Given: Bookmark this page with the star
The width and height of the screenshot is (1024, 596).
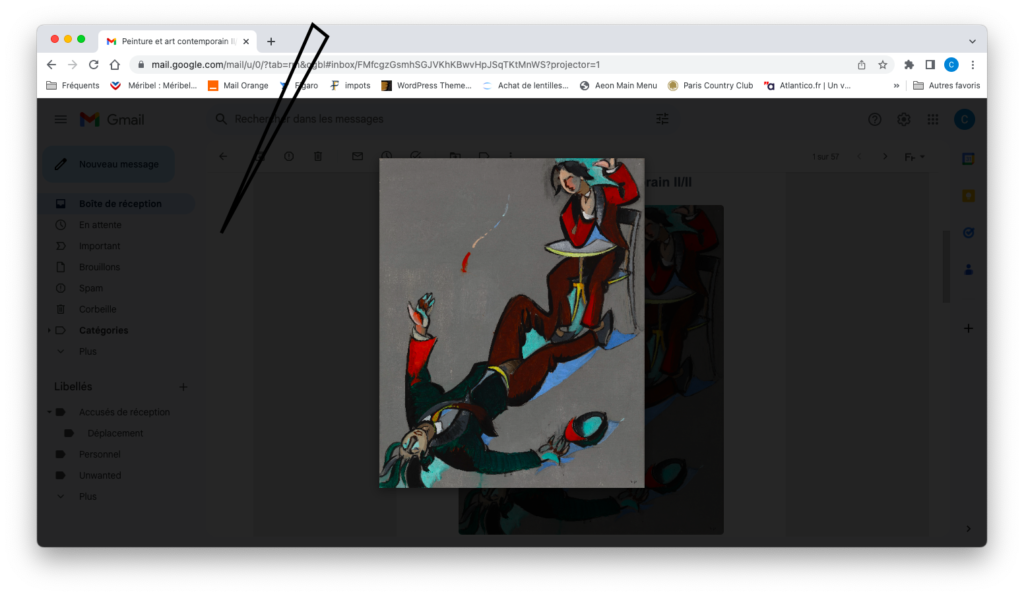Looking at the screenshot, I should tap(883, 65).
